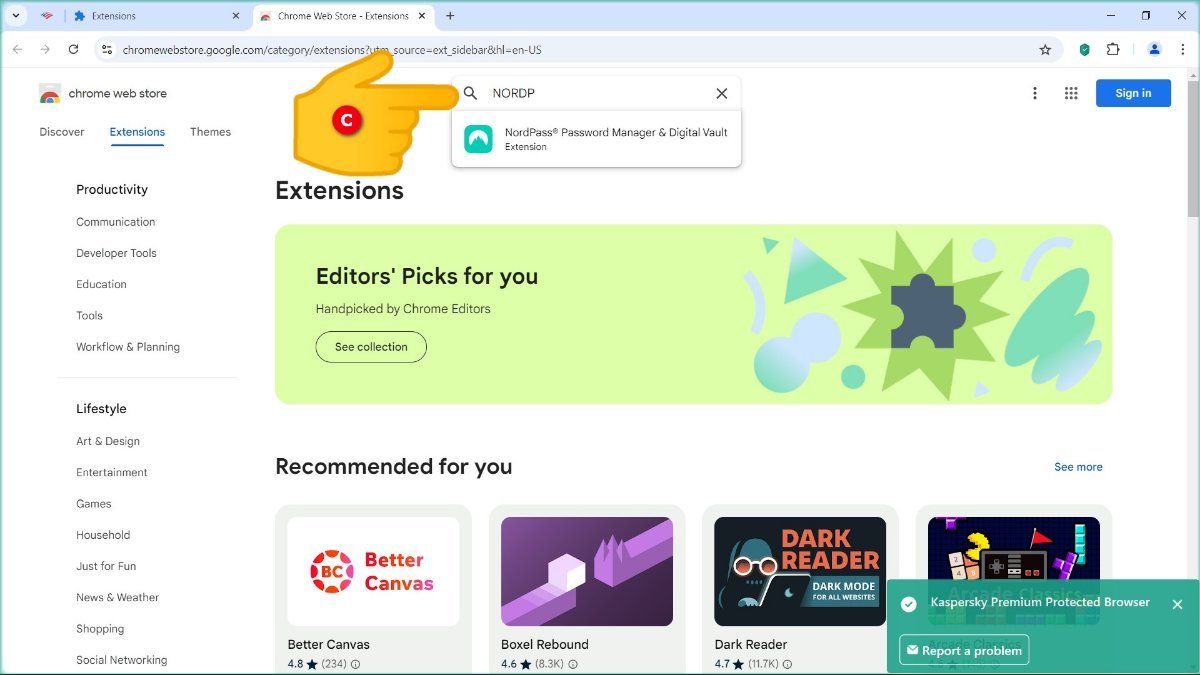Open Chrome's customize and control menu
Screen dimensions: 1200x675
(x=1183, y=49)
